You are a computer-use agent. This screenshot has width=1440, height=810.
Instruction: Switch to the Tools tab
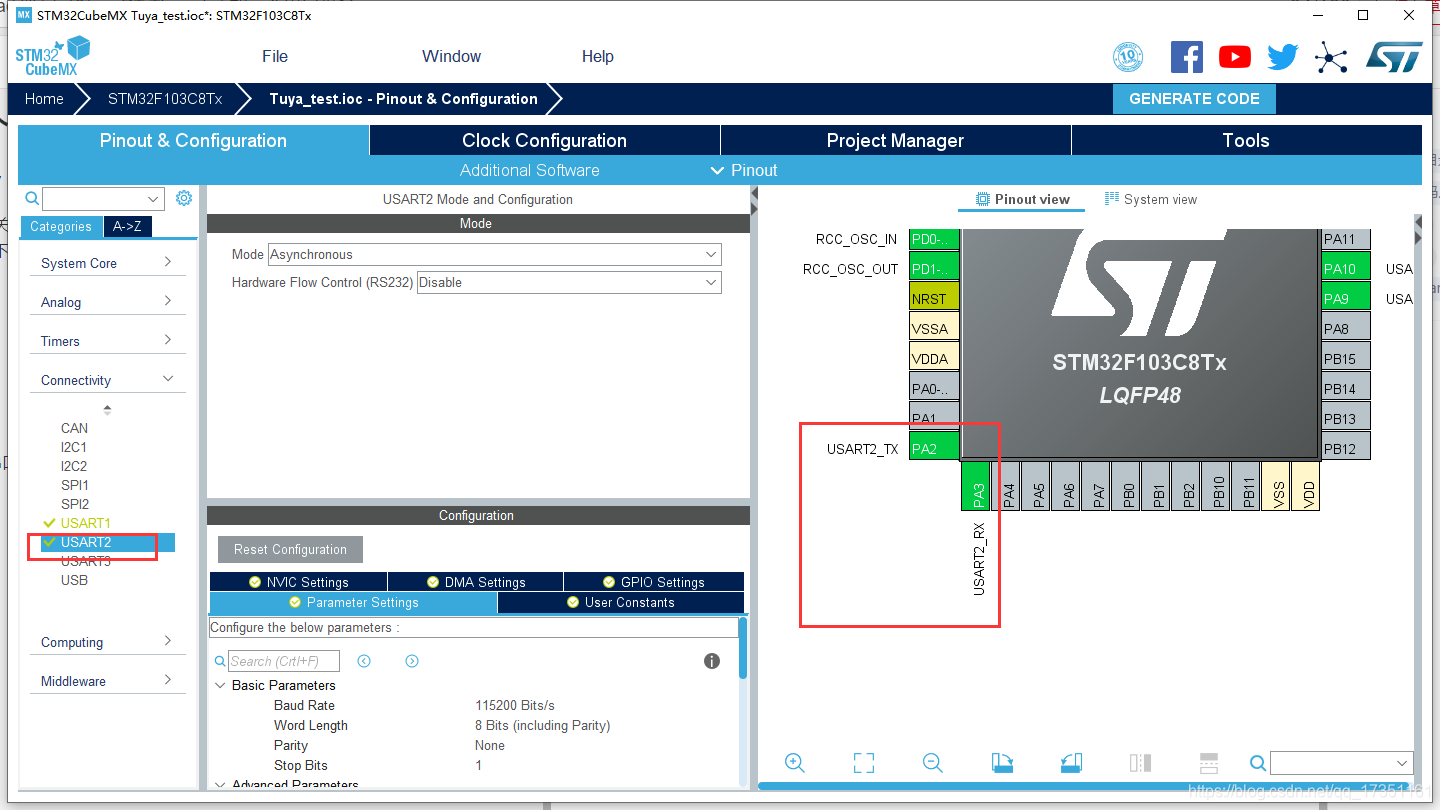[1246, 140]
